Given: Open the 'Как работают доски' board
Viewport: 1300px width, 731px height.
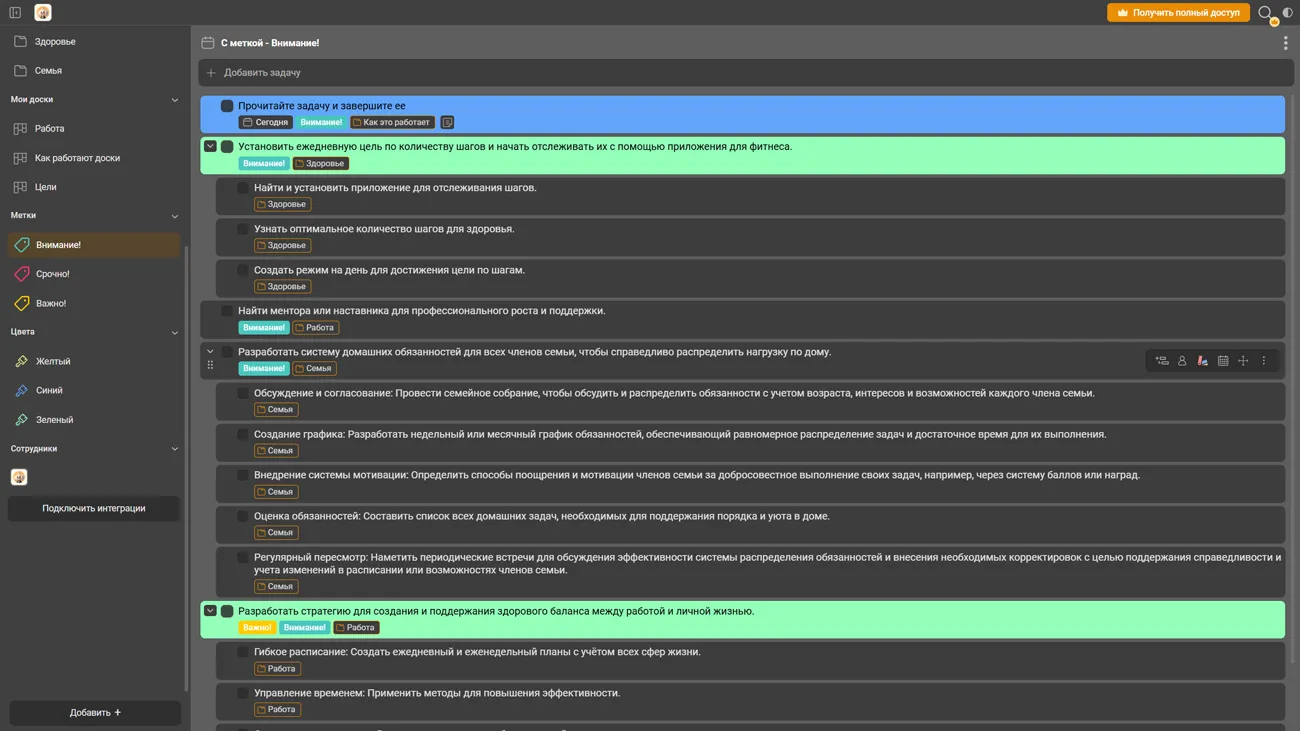Looking at the screenshot, I should coord(77,158).
